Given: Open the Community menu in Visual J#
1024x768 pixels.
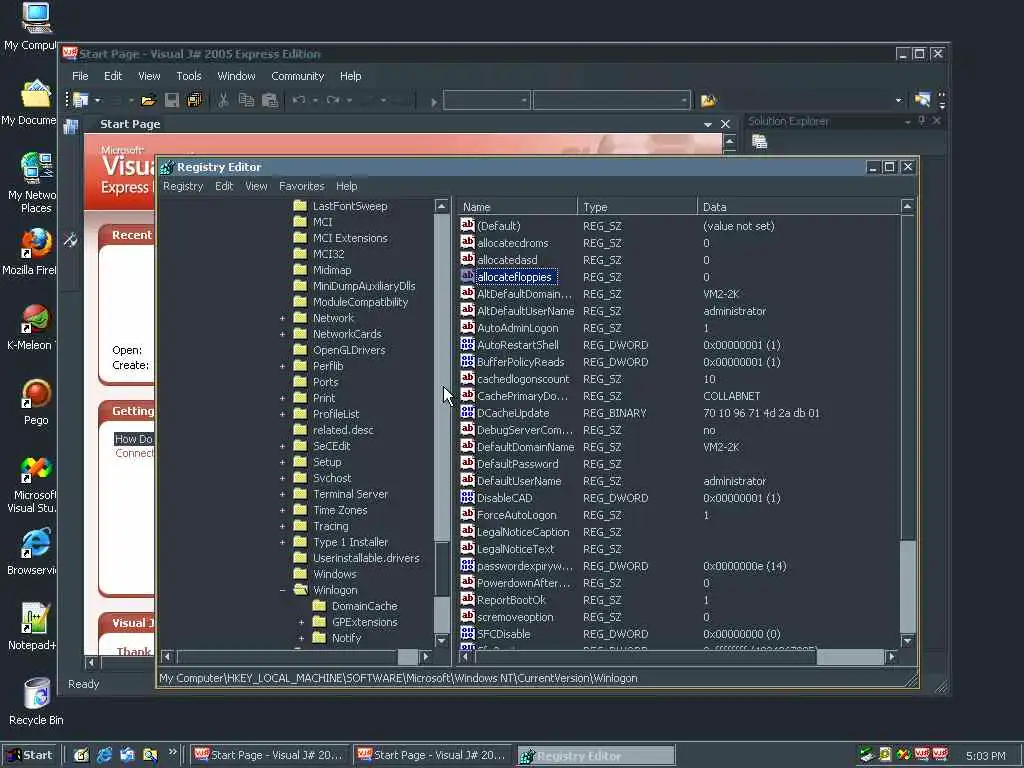Looking at the screenshot, I should pyautogui.click(x=298, y=76).
